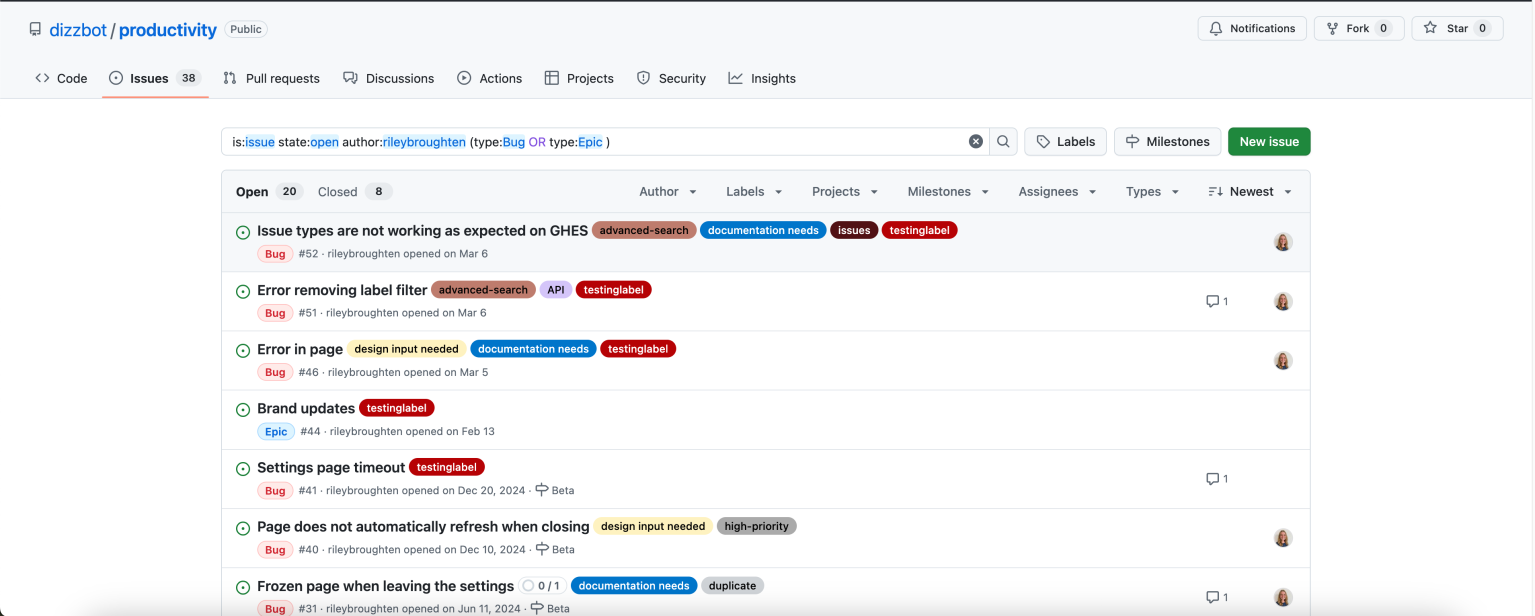The image size is (1535, 616).
Task: Expand the Author filter dropdown
Action: [x=667, y=192]
